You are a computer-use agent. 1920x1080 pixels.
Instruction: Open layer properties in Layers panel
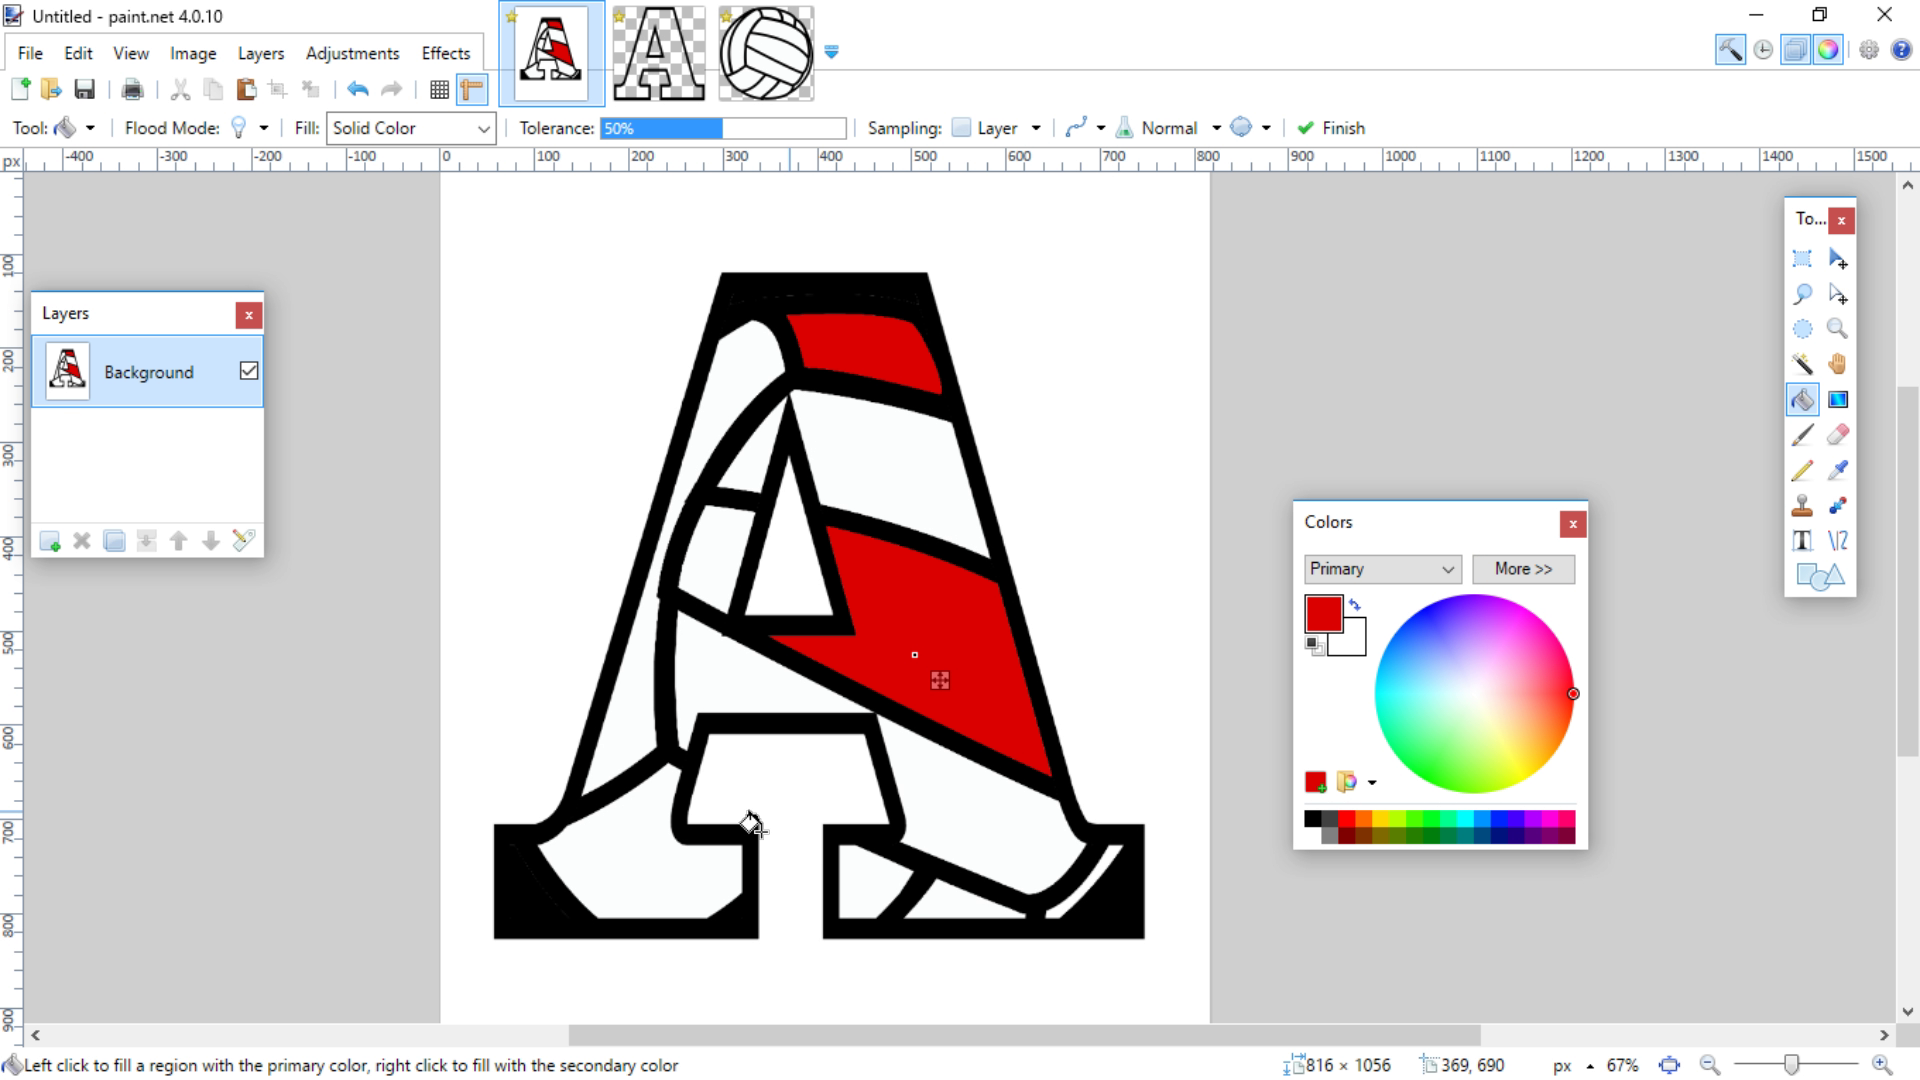point(243,541)
